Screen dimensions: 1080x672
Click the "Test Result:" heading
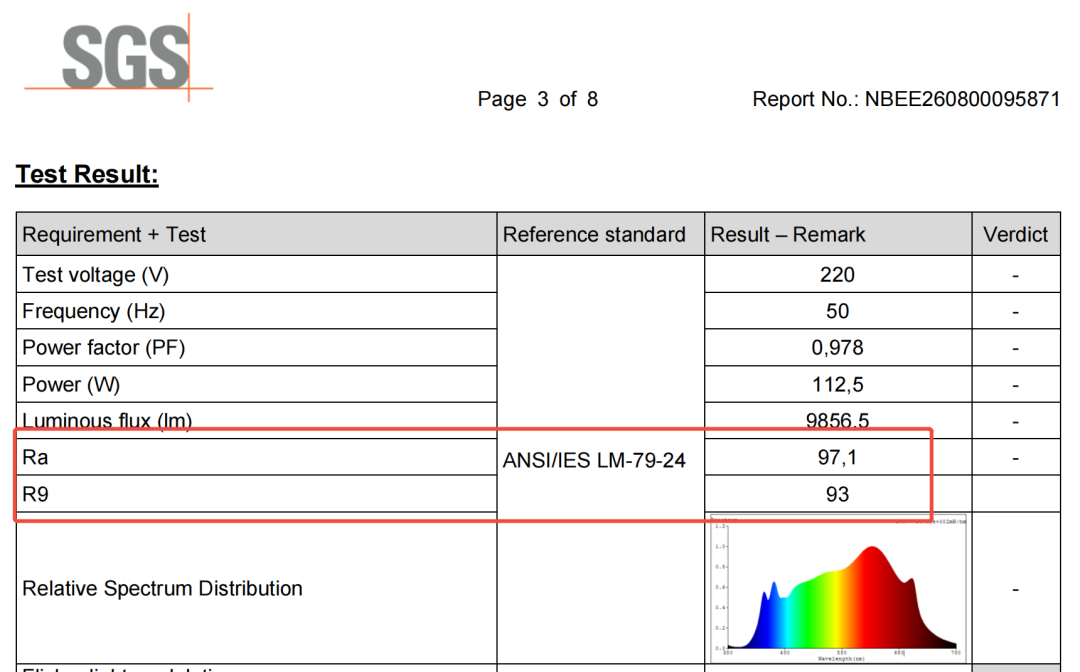87,174
